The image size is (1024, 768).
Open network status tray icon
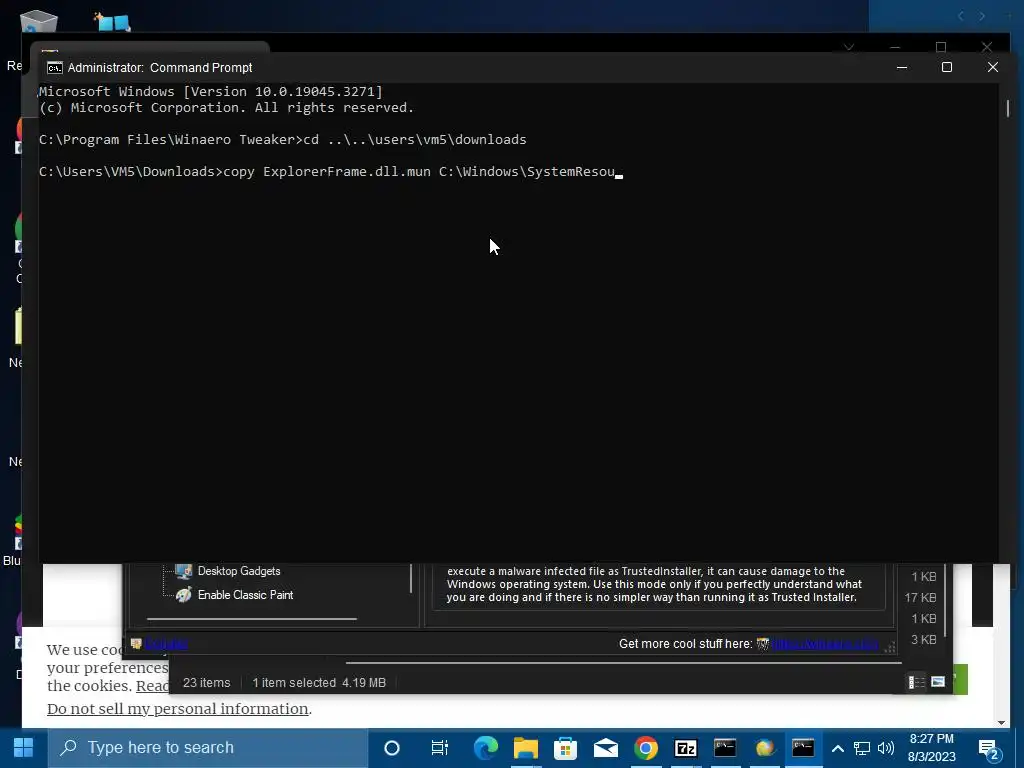[862, 748]
